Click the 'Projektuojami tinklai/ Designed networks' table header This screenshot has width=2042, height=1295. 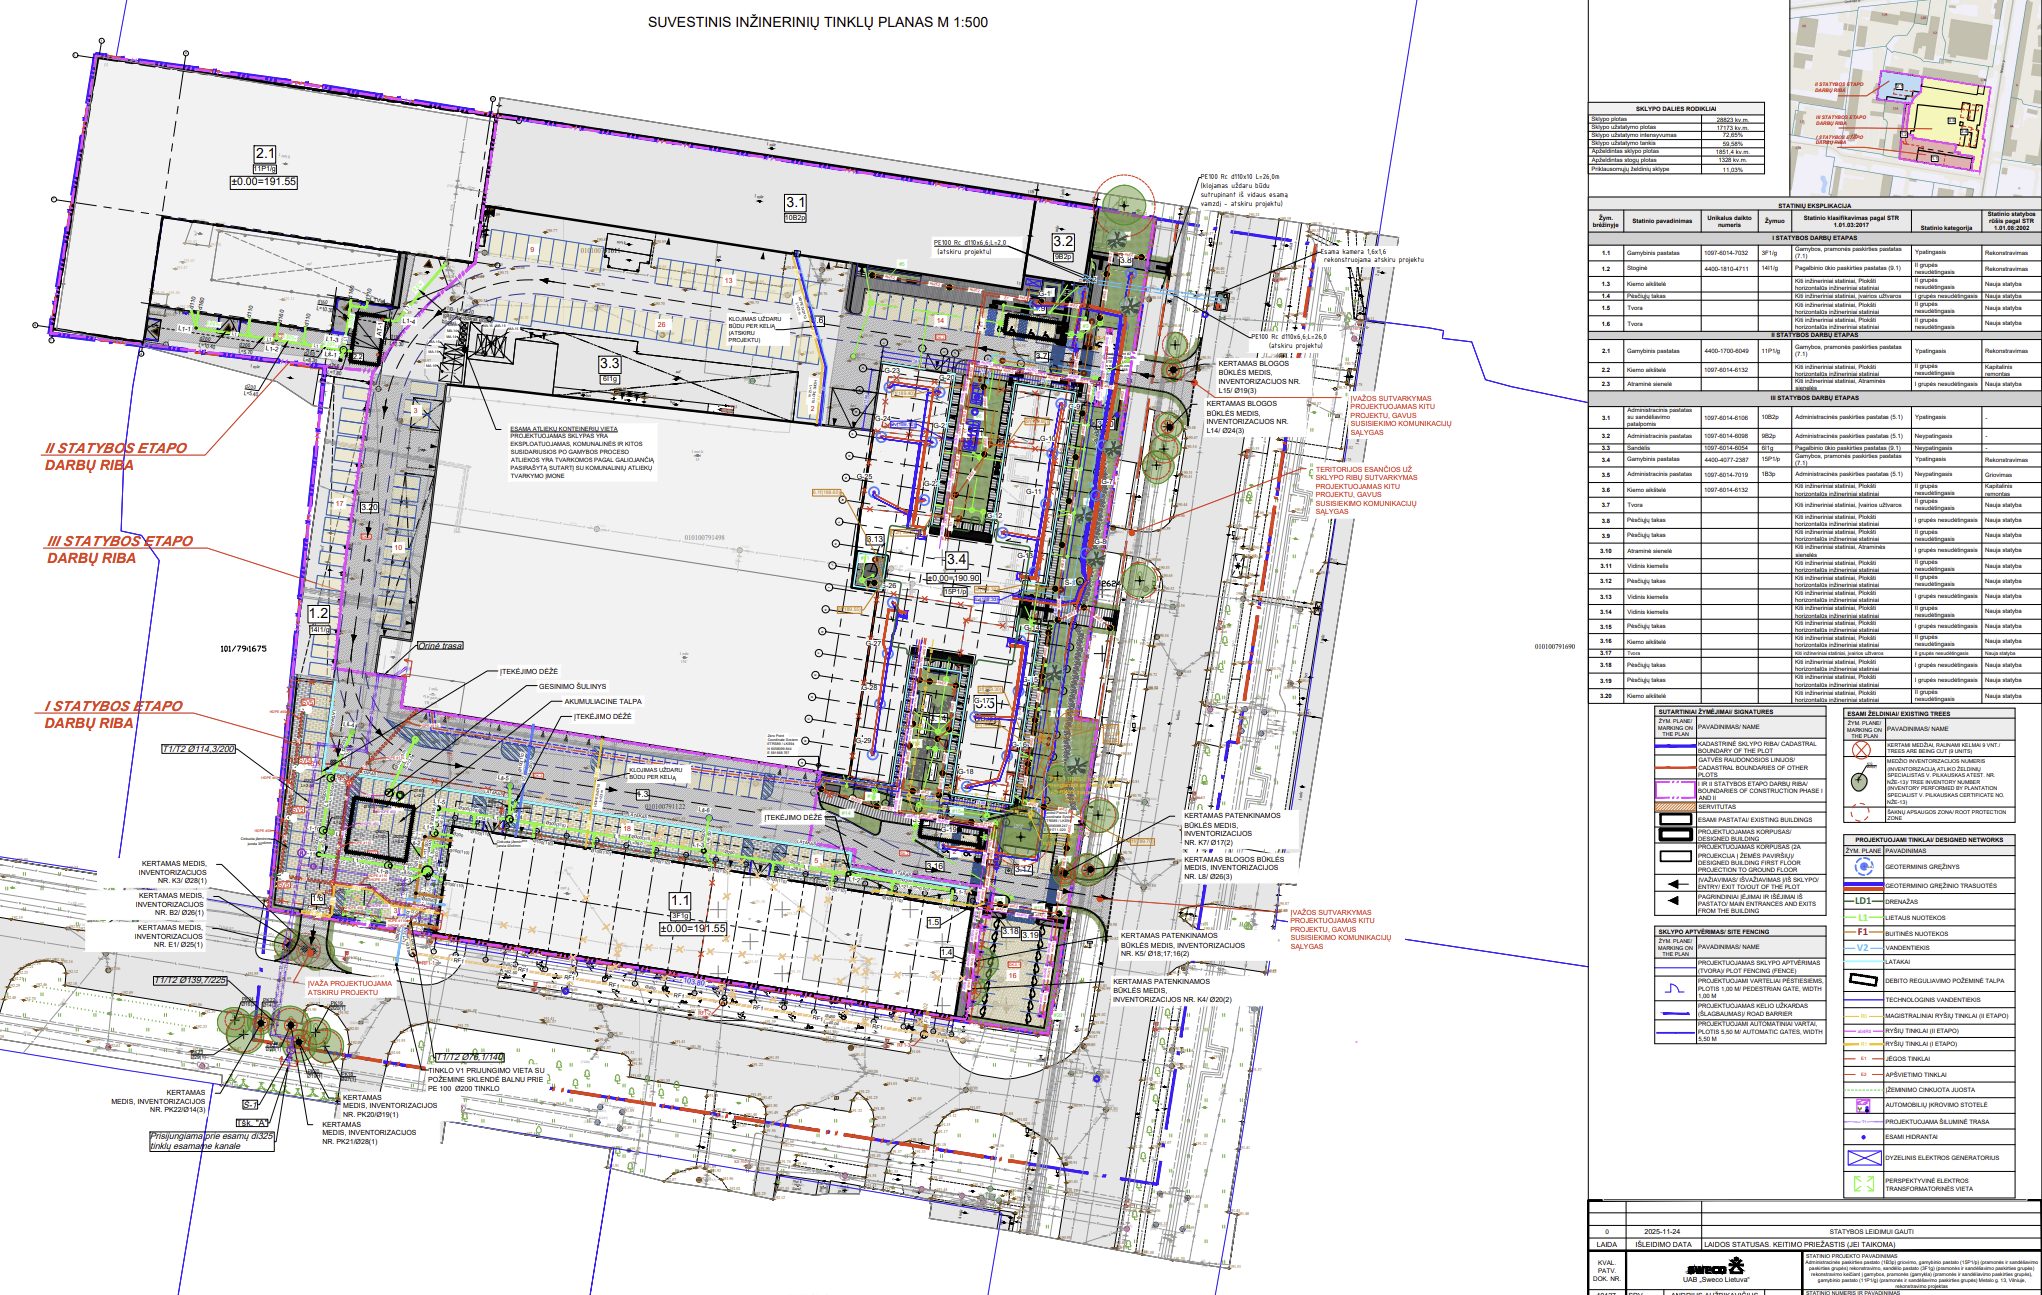click(1929, 840)
